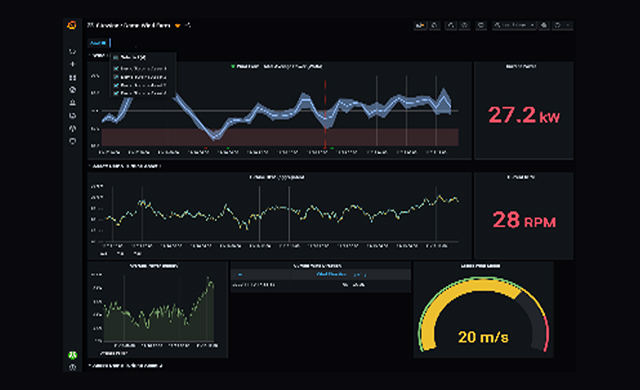Image resolution: width=640 pixels, height=390 pixels.
Task: Open the wind gauge panel title menu
Action: [480, 266]
